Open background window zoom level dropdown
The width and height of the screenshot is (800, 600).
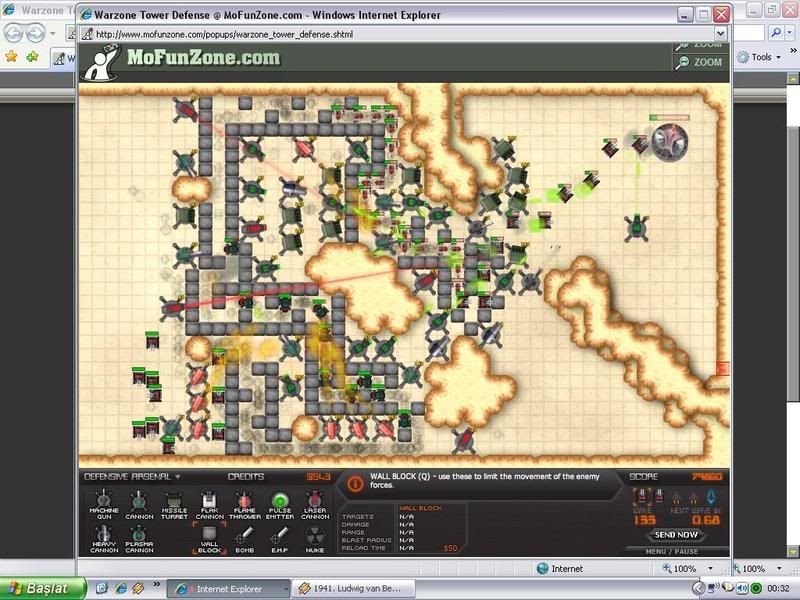[x=779, y=568]
